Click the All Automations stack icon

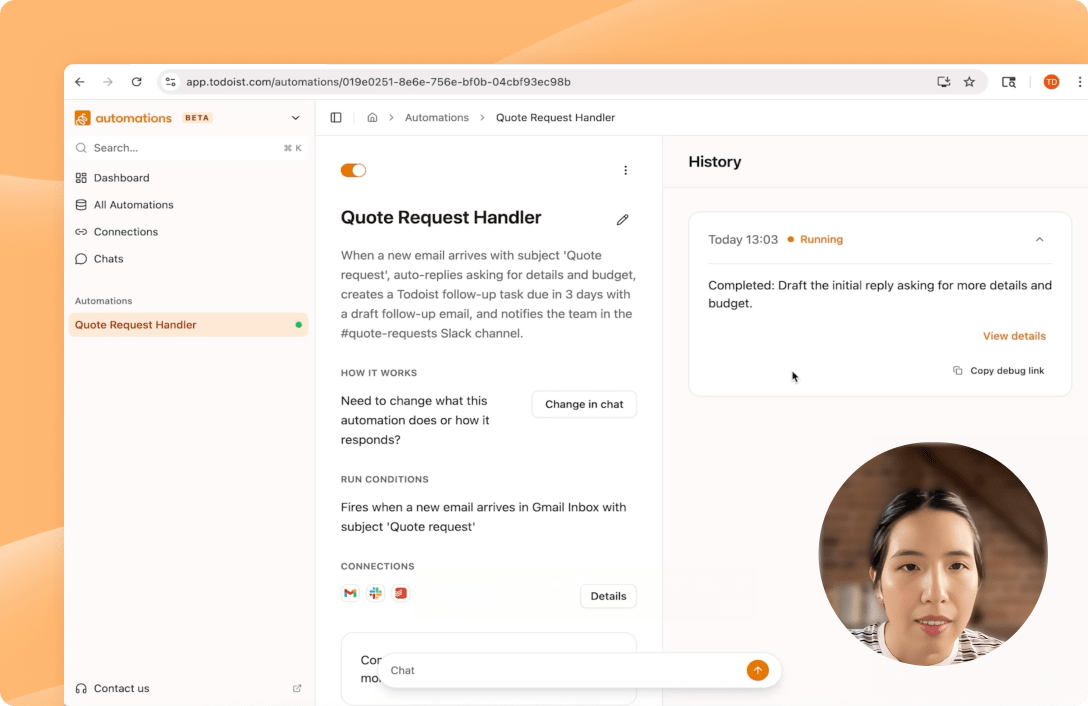tap(81, 205)
